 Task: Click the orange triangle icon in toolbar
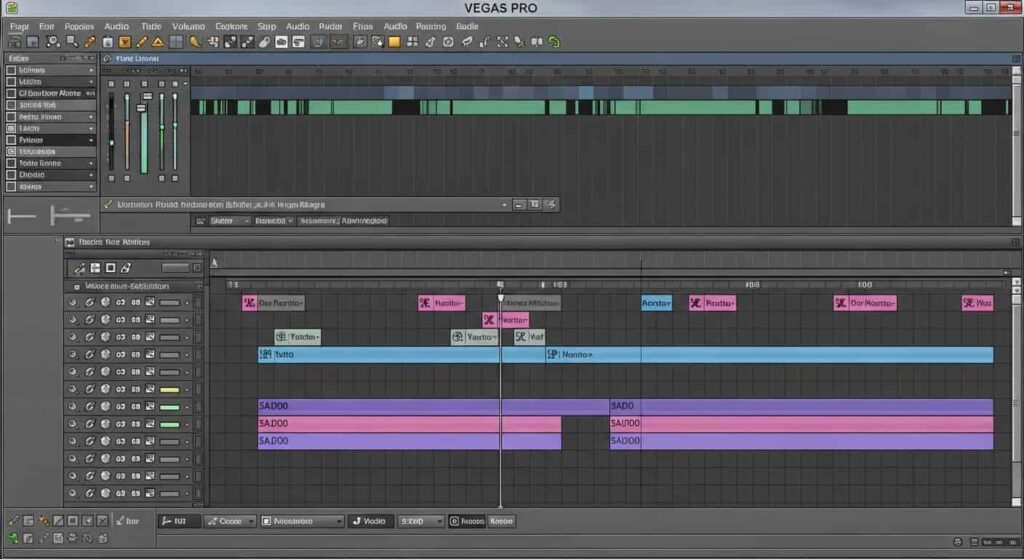click(158, 42)
